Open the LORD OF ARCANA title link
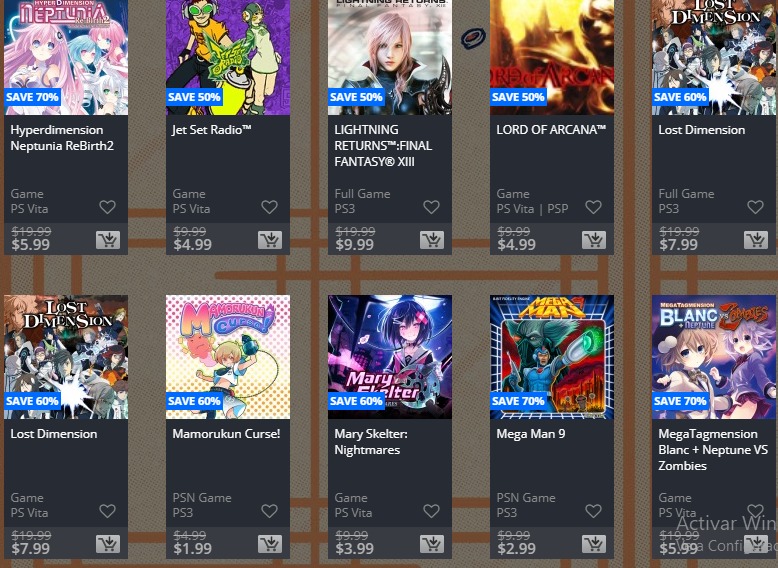This screenshot has height=568, width=778. point(551,129)
